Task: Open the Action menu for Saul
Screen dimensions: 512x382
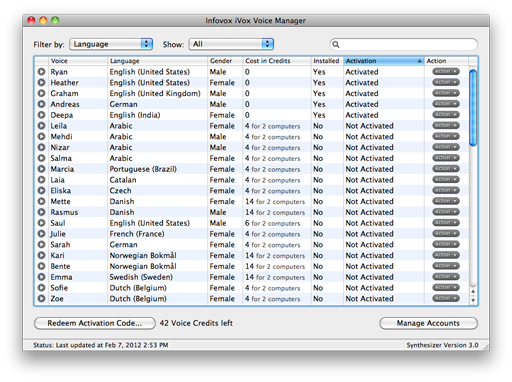Action: pyautogui.click(x=446, y=223)
